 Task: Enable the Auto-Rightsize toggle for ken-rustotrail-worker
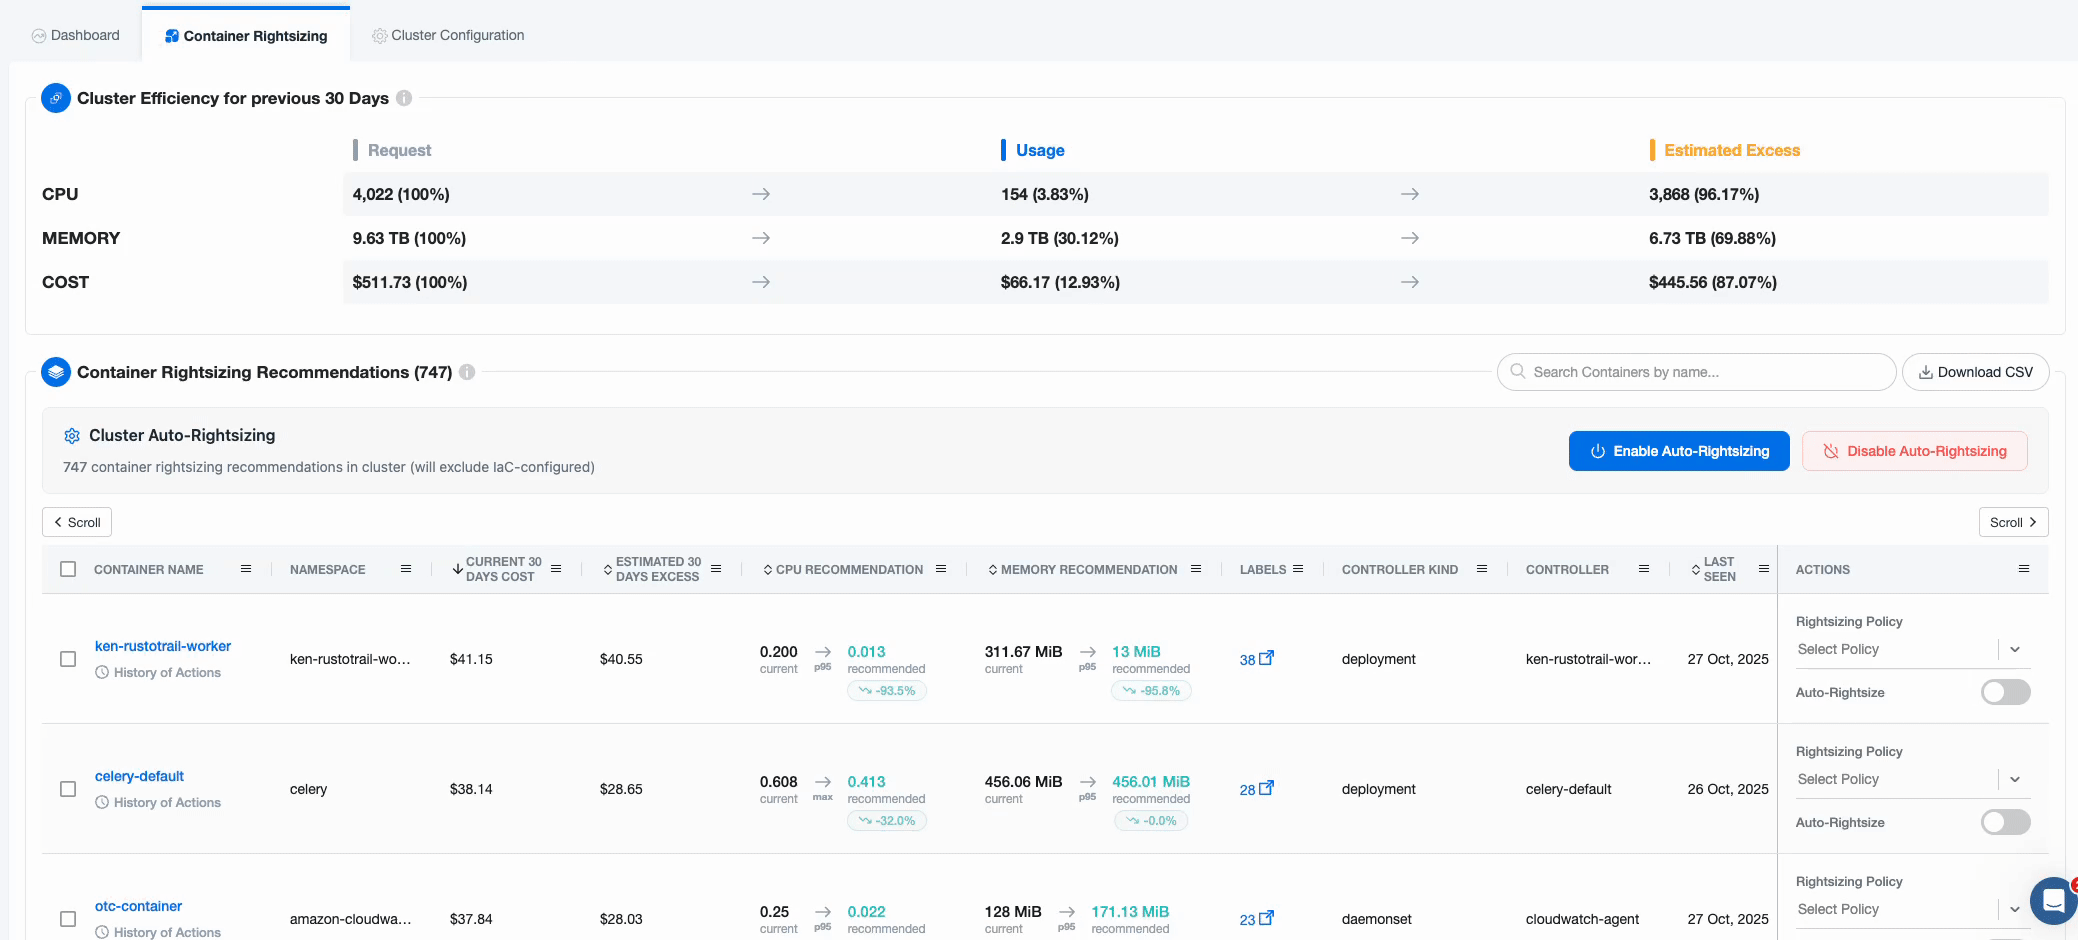point(2005,691)
